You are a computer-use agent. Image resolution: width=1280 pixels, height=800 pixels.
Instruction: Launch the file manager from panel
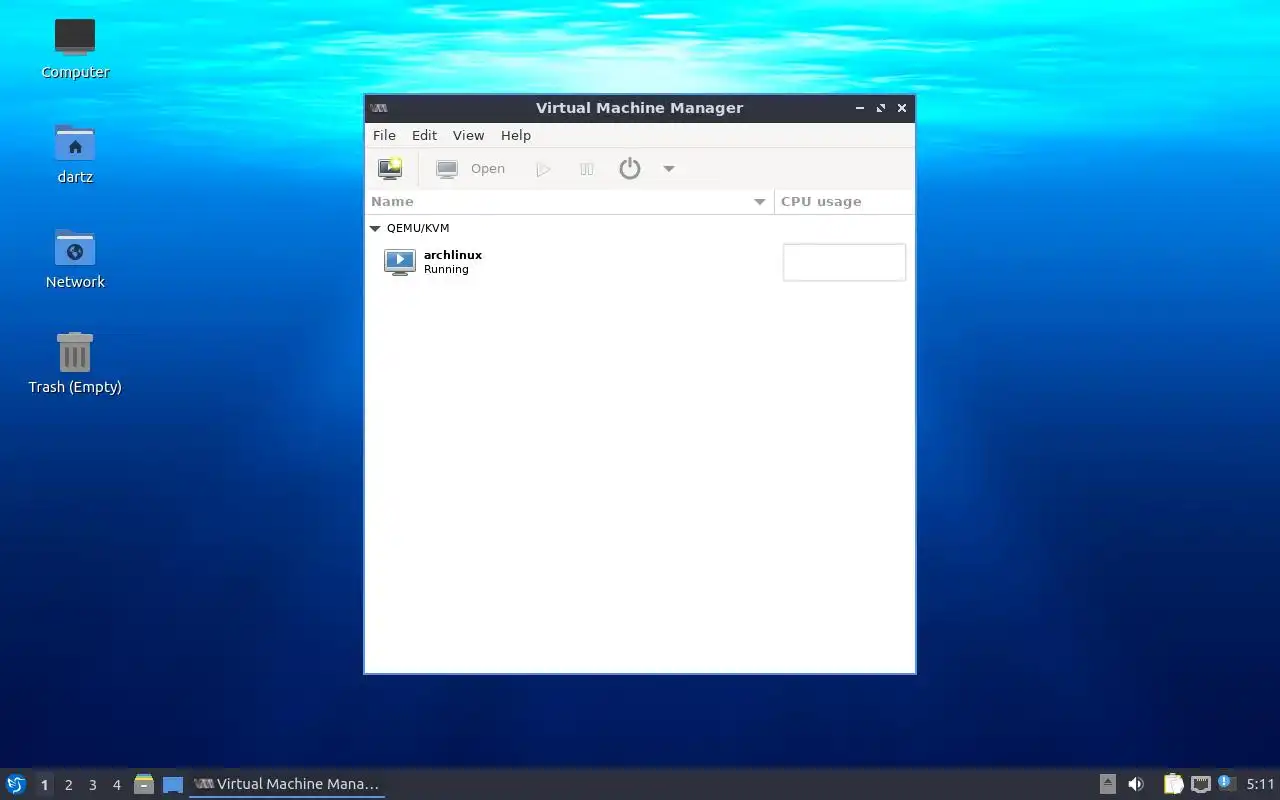click(144, 784)
